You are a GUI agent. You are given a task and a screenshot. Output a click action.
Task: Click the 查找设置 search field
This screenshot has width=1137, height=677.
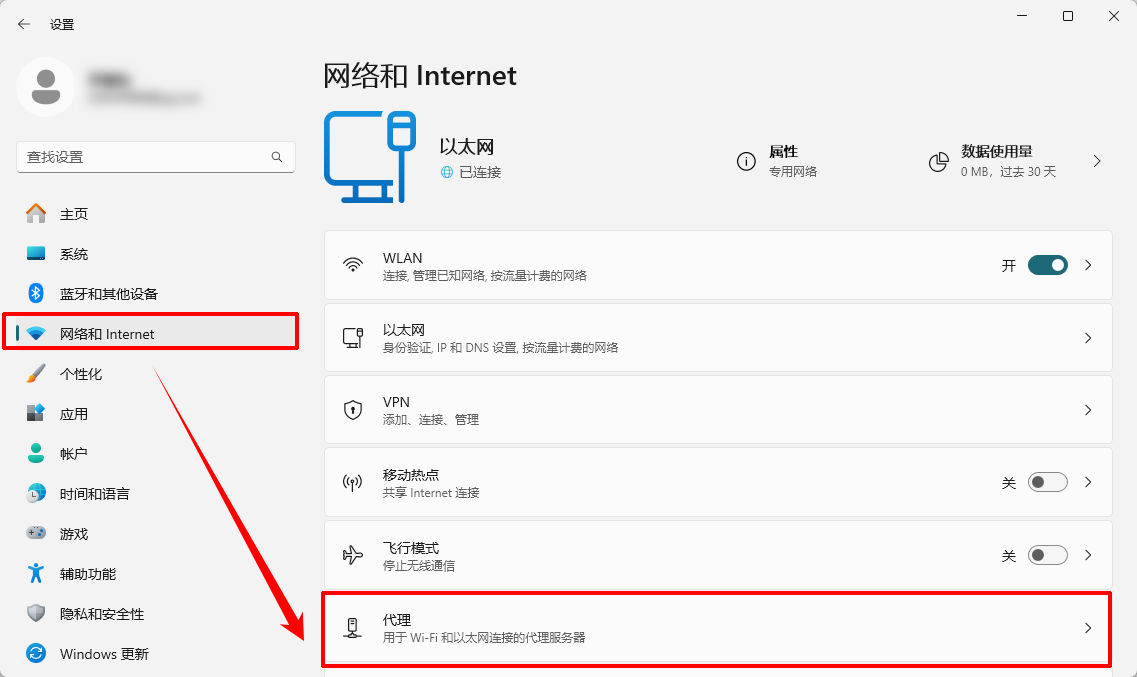pyautogui.click(x=155, y=157)
